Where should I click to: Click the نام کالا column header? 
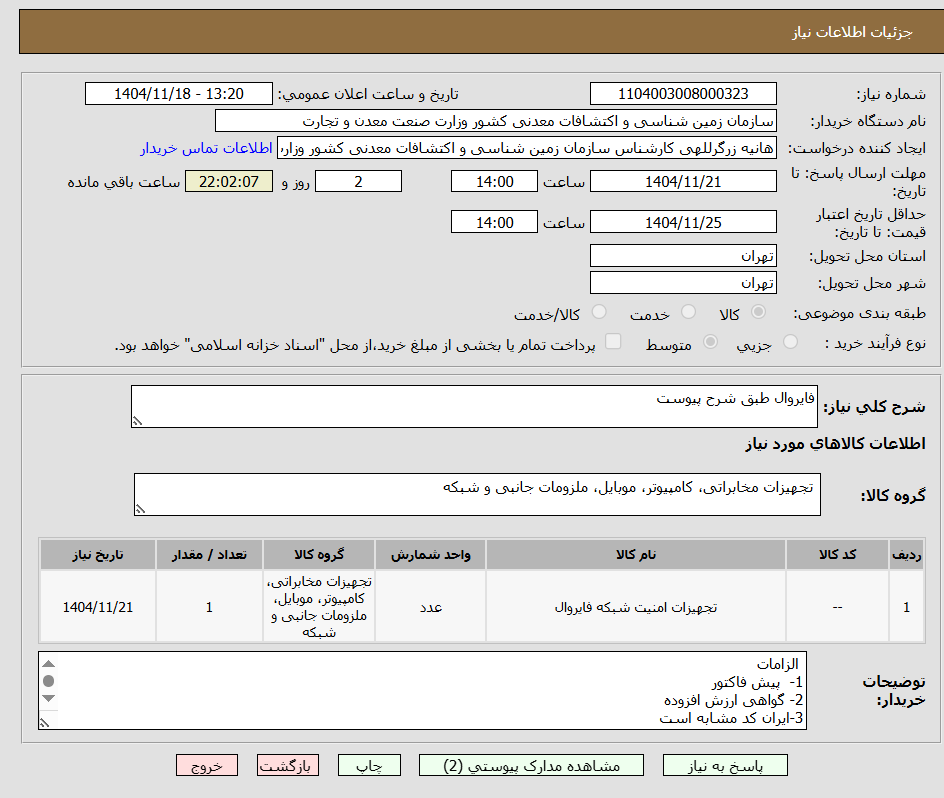(636, 555)
